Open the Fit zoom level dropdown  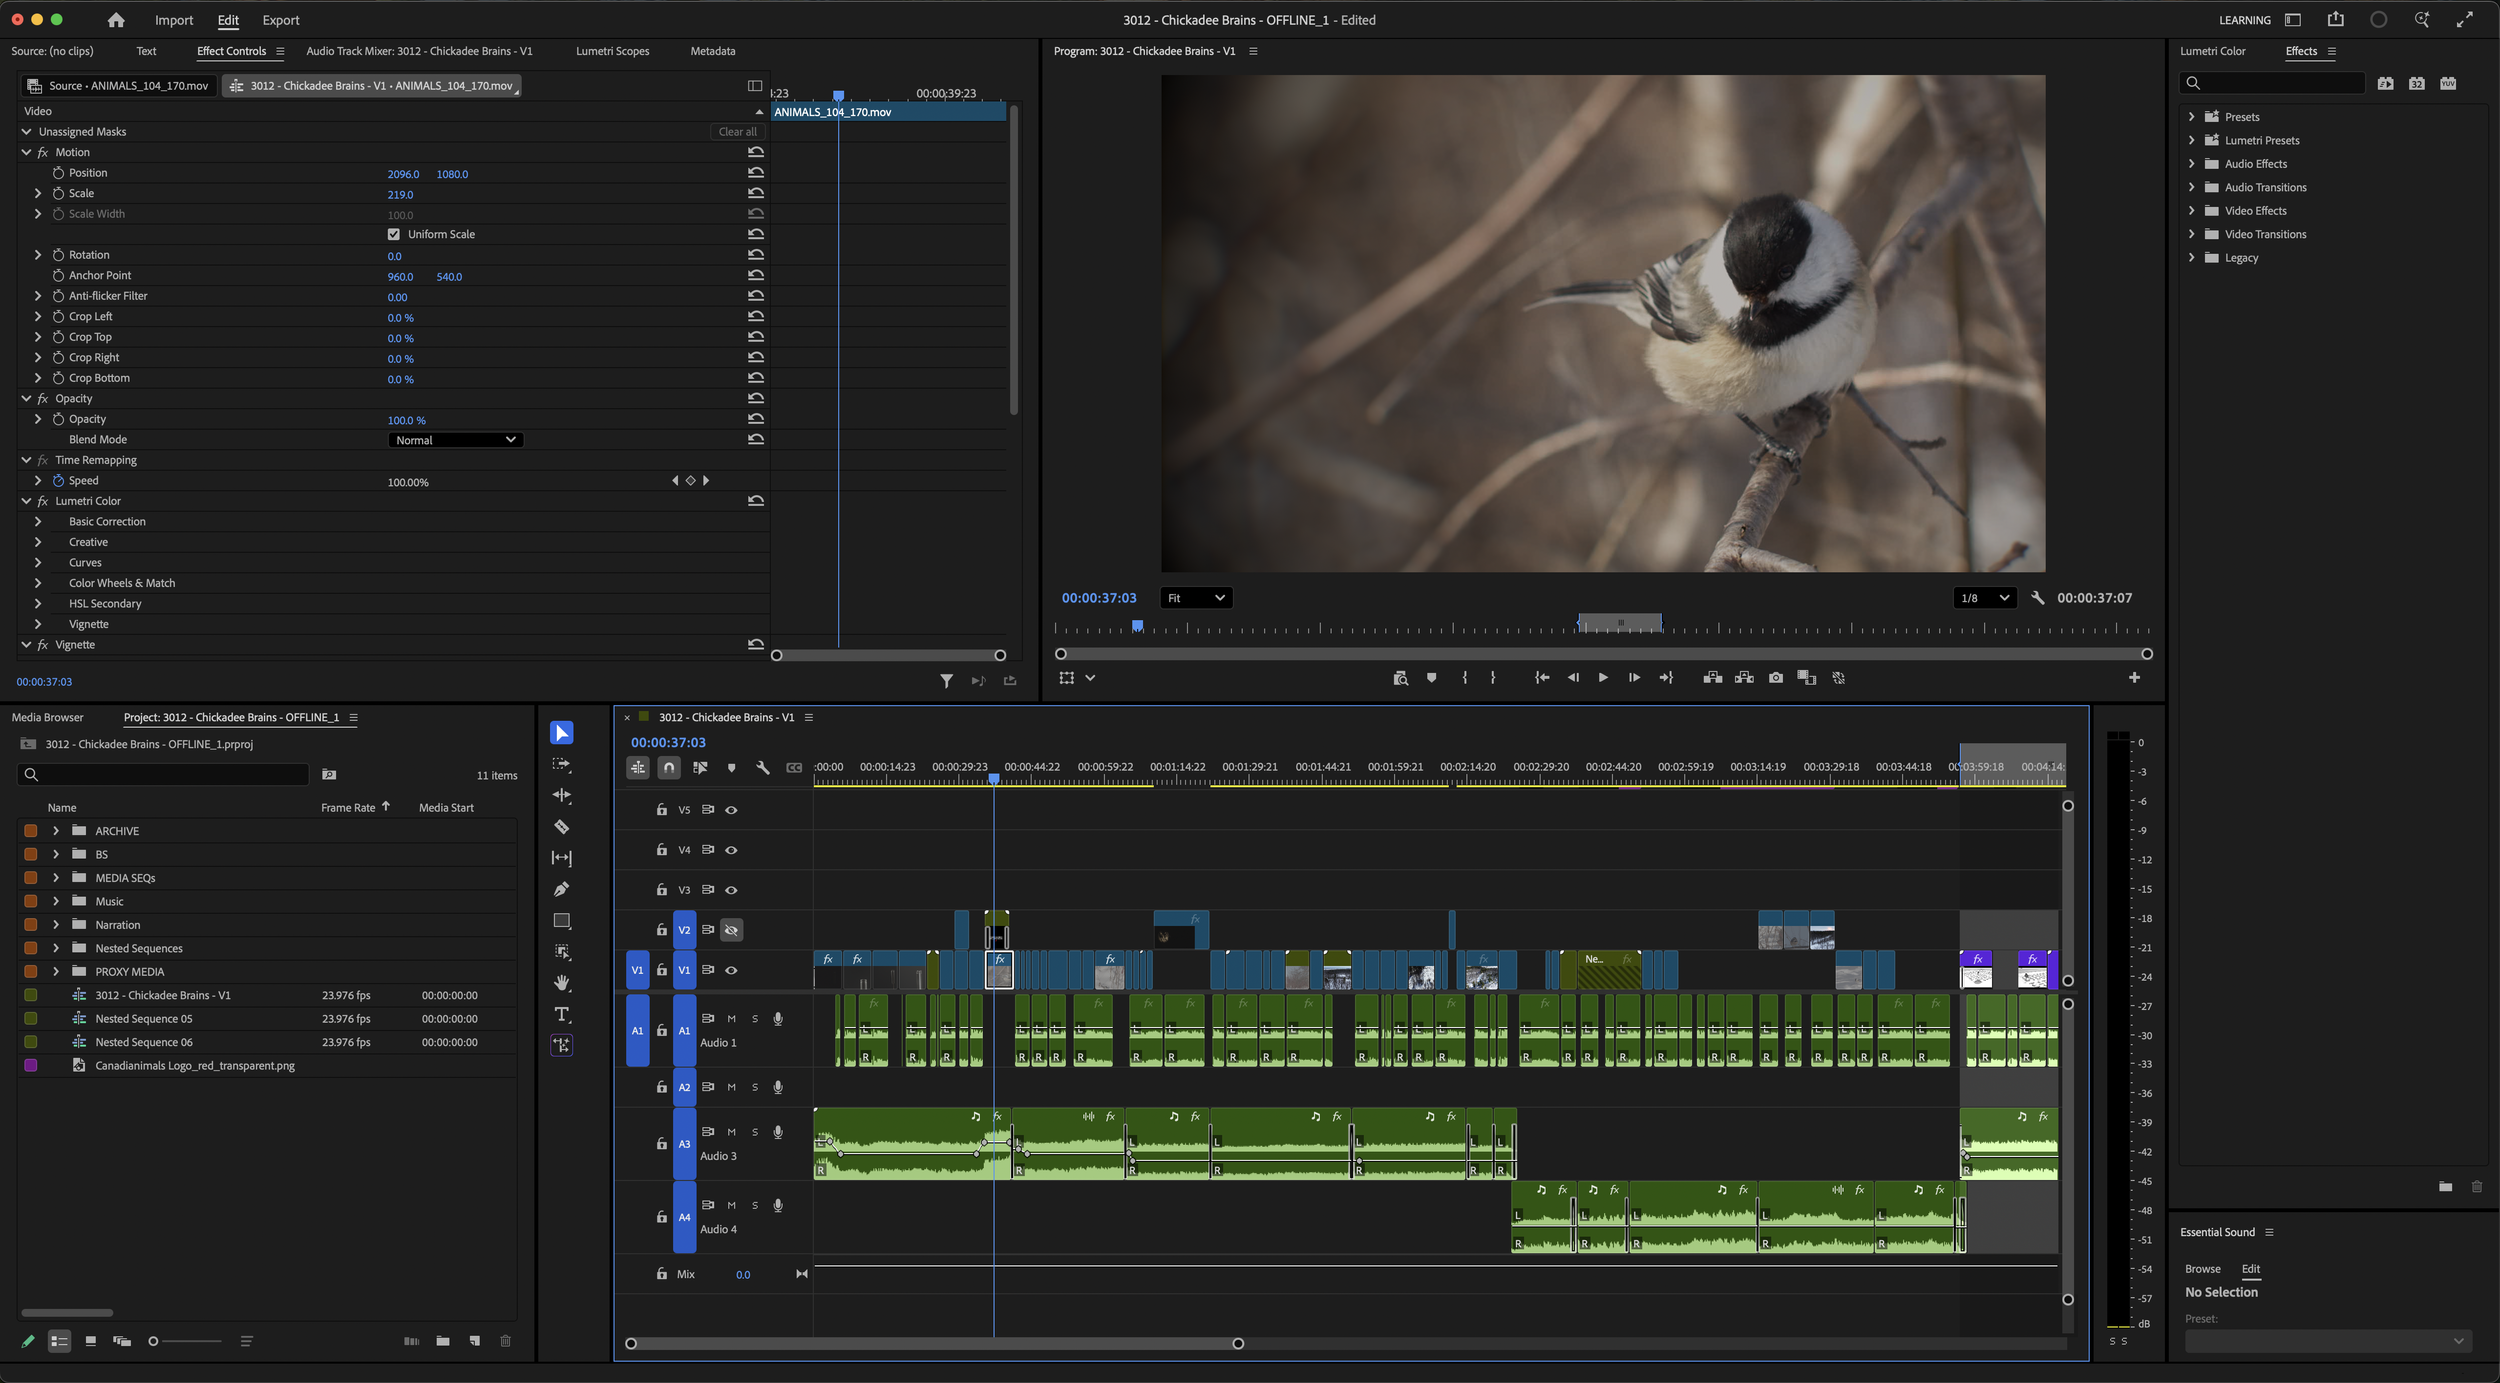pos(1196,598)
